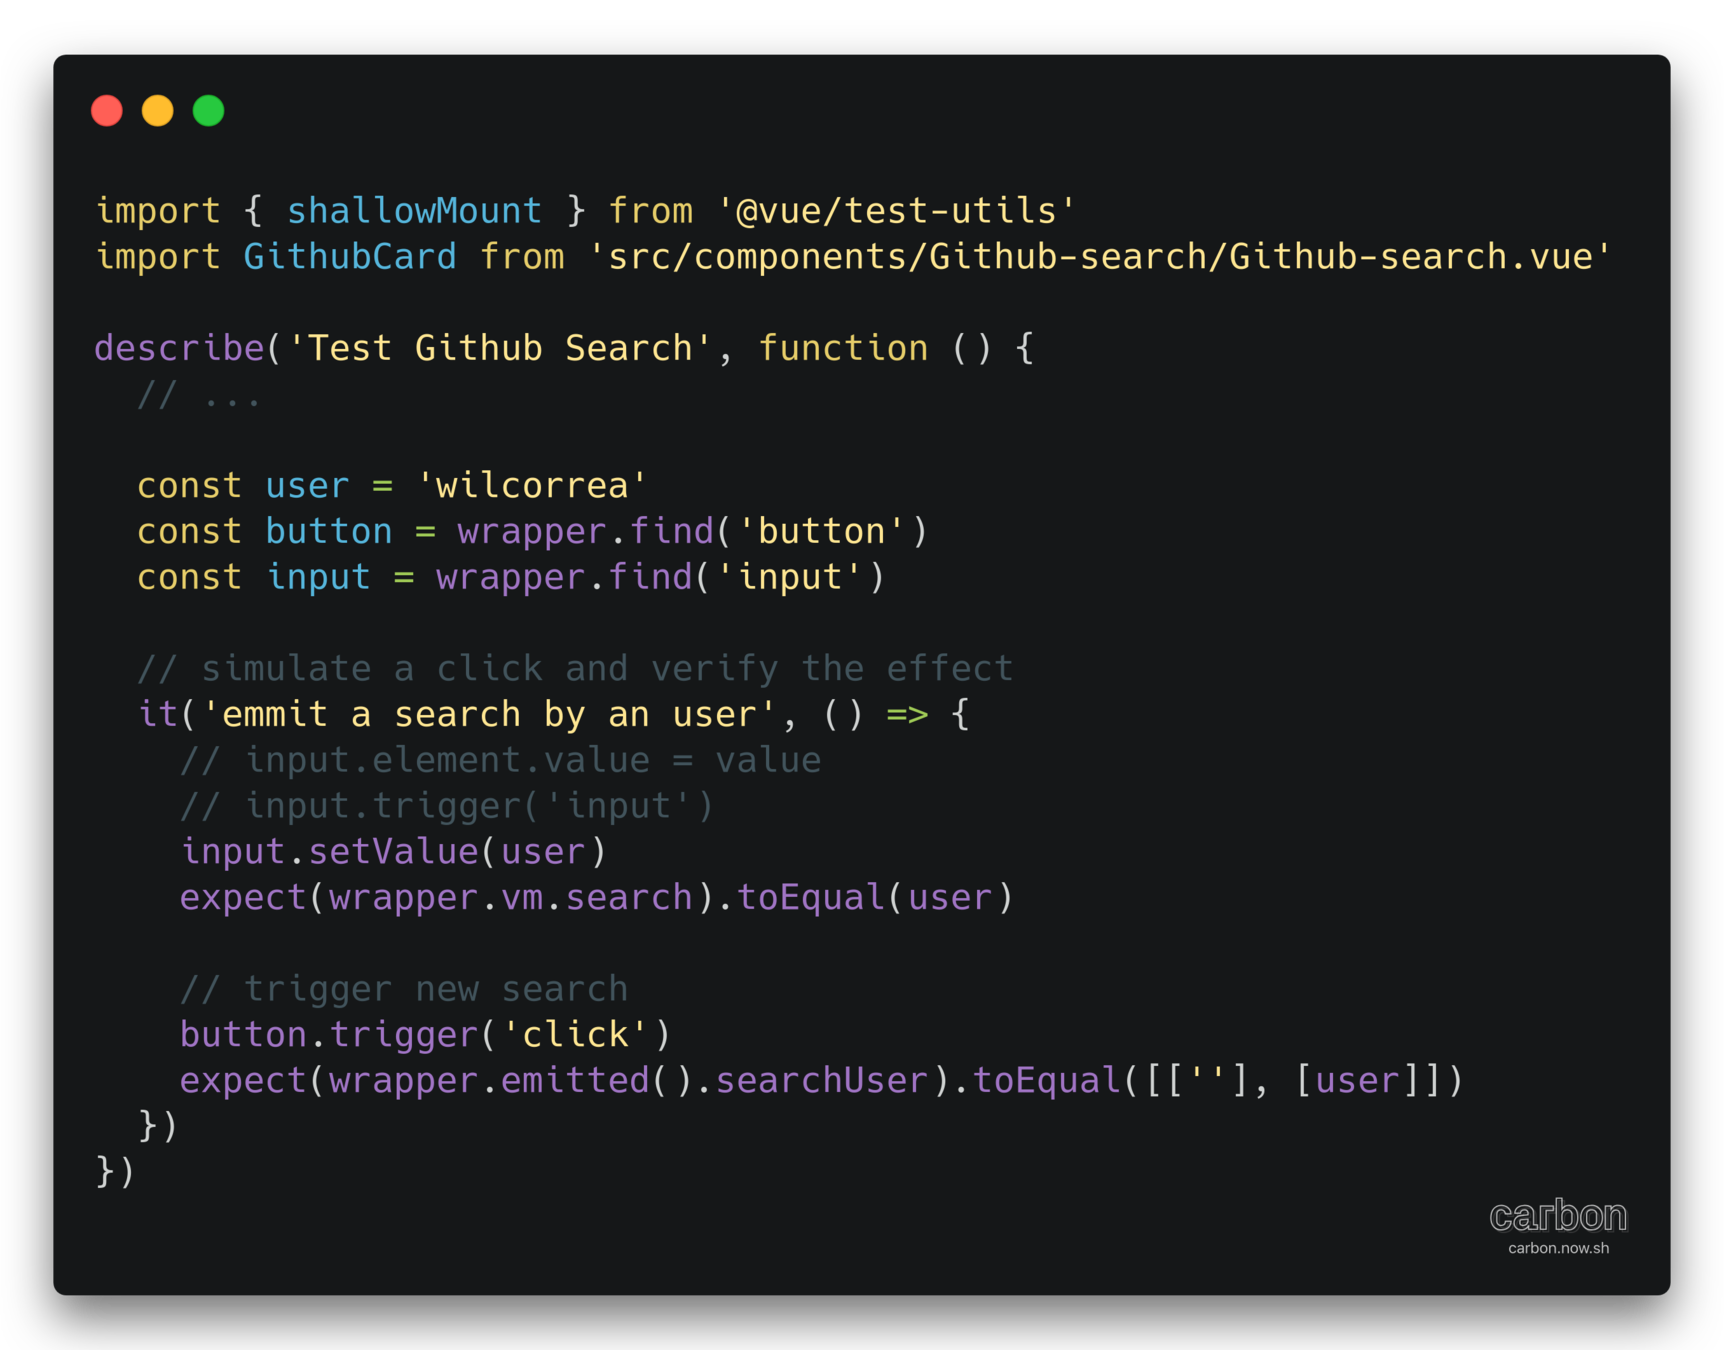
Task: Click the input.setValue(user) line
Action: 394,852
